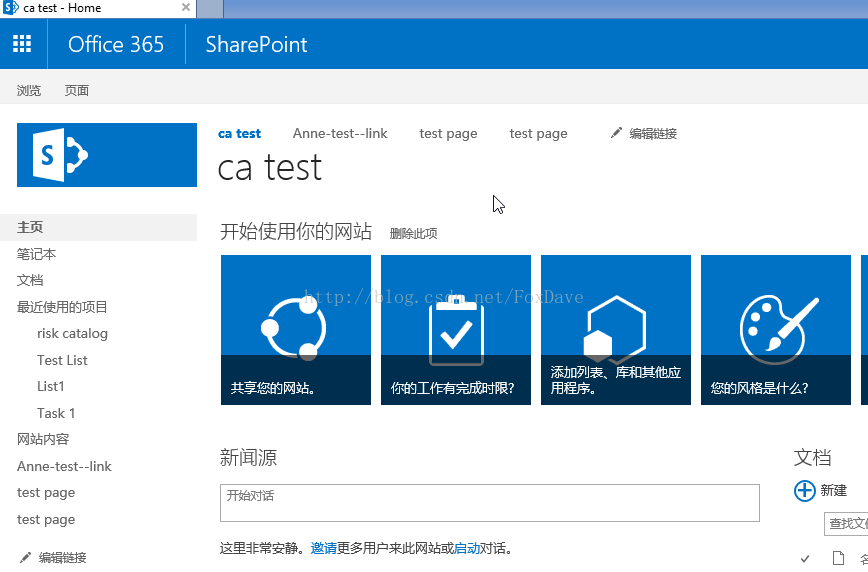Image resolution: width=868 pixels, height=572 pixels.
Task: Click the 开始使用你的网站 heading
Action: (296, 231)
